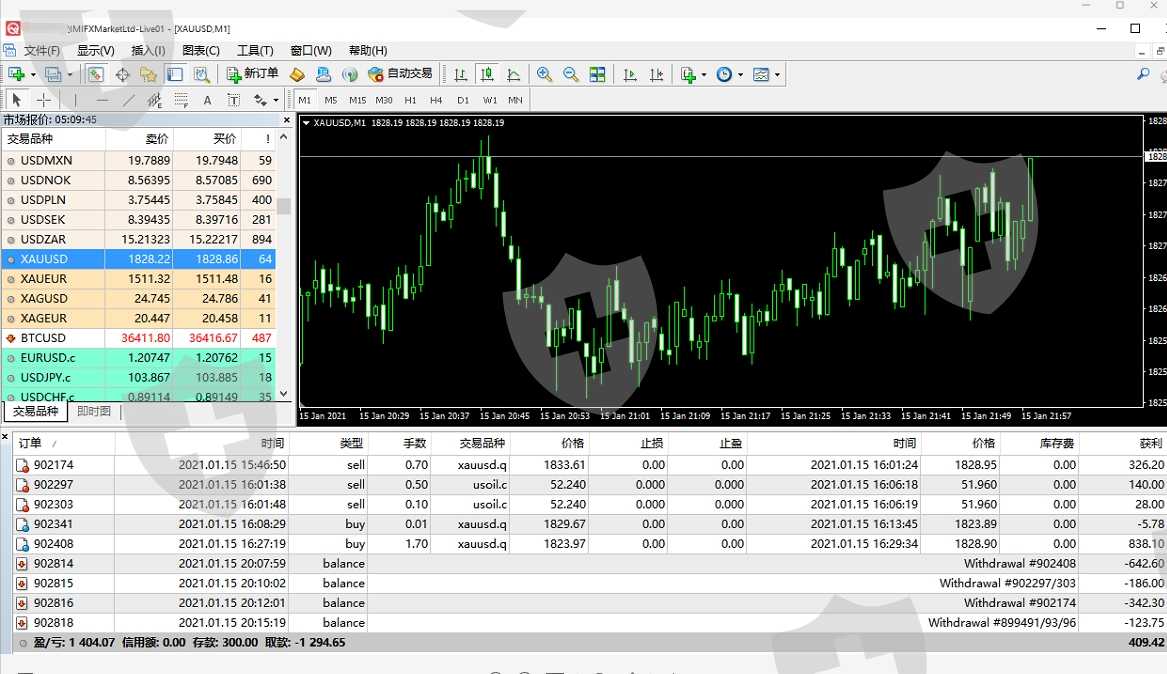Draw a trendline with the diagonal line tool
Screen dimensions: 1167x674
pos(128,100)
